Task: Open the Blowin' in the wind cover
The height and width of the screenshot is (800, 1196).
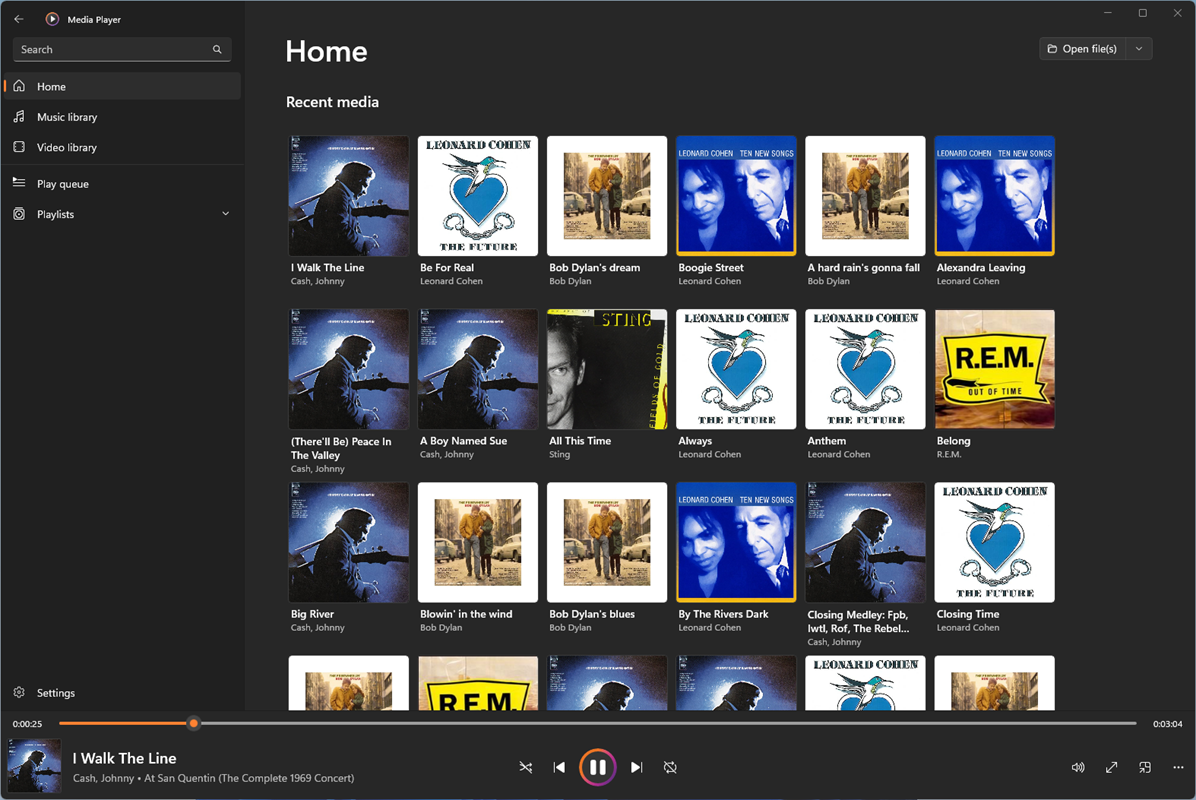Action: (477, 542)
